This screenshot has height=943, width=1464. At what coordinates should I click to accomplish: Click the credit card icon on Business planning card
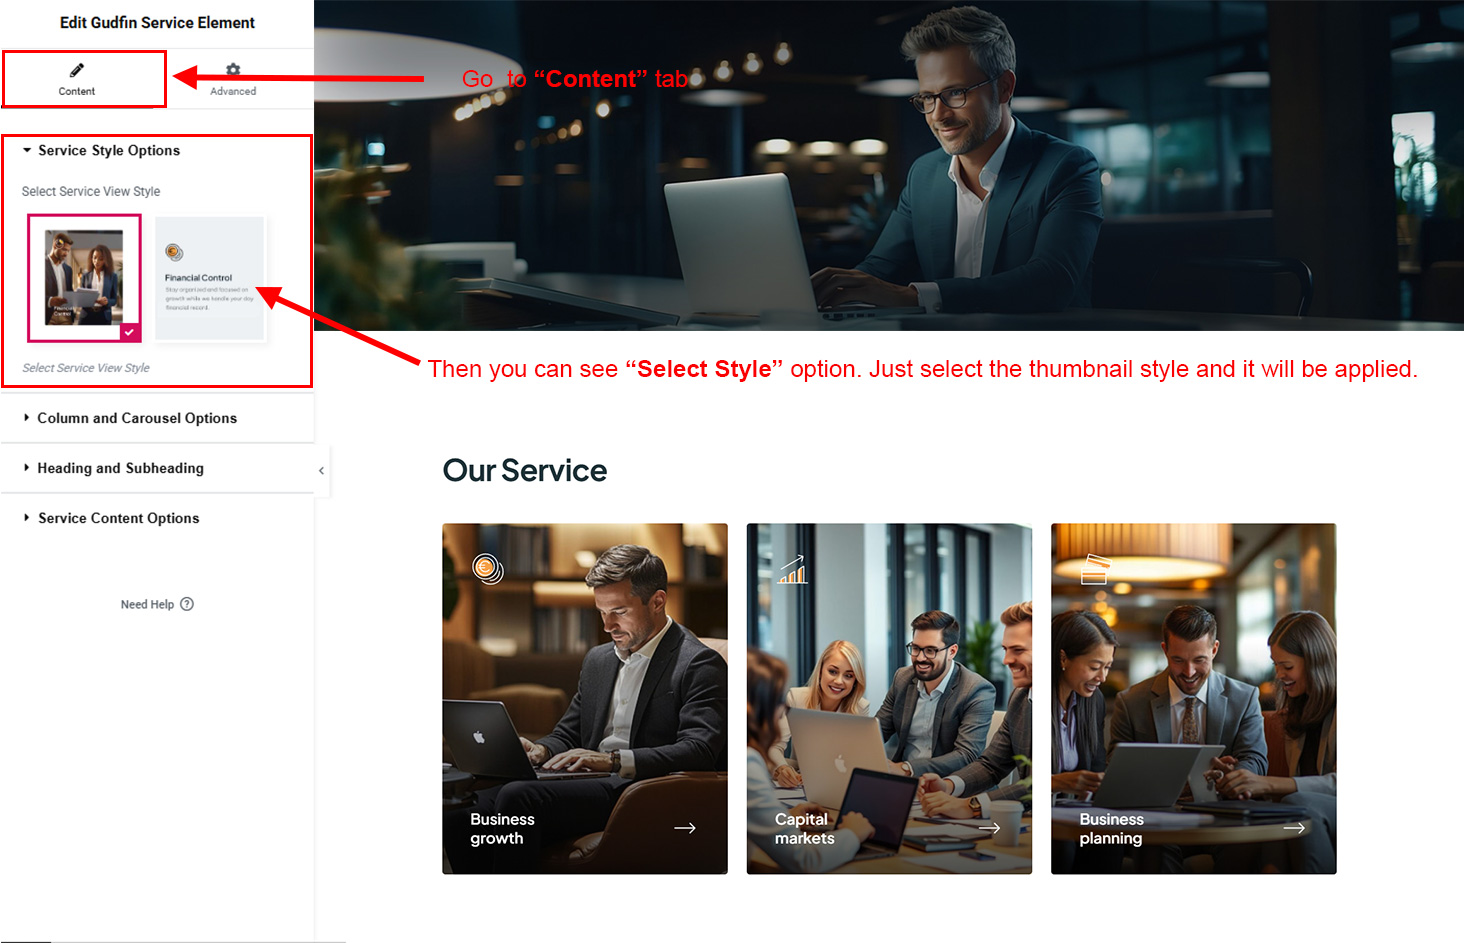click(1095, 569)
